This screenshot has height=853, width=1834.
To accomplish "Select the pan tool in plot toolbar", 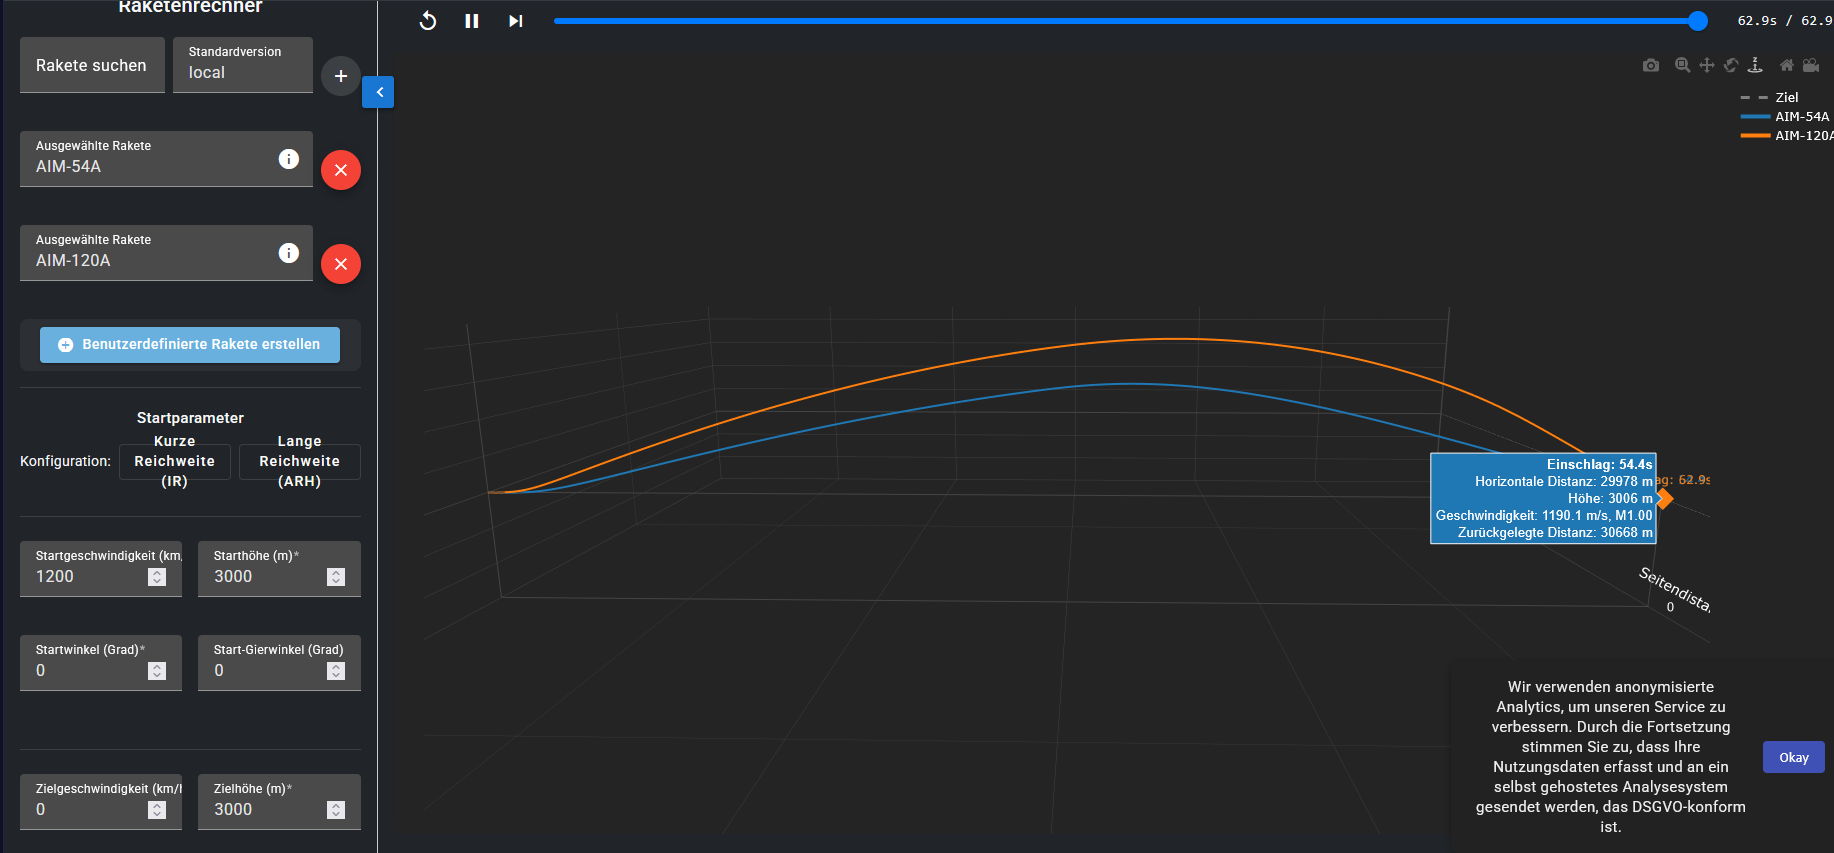I will (x=1707, y=65).
